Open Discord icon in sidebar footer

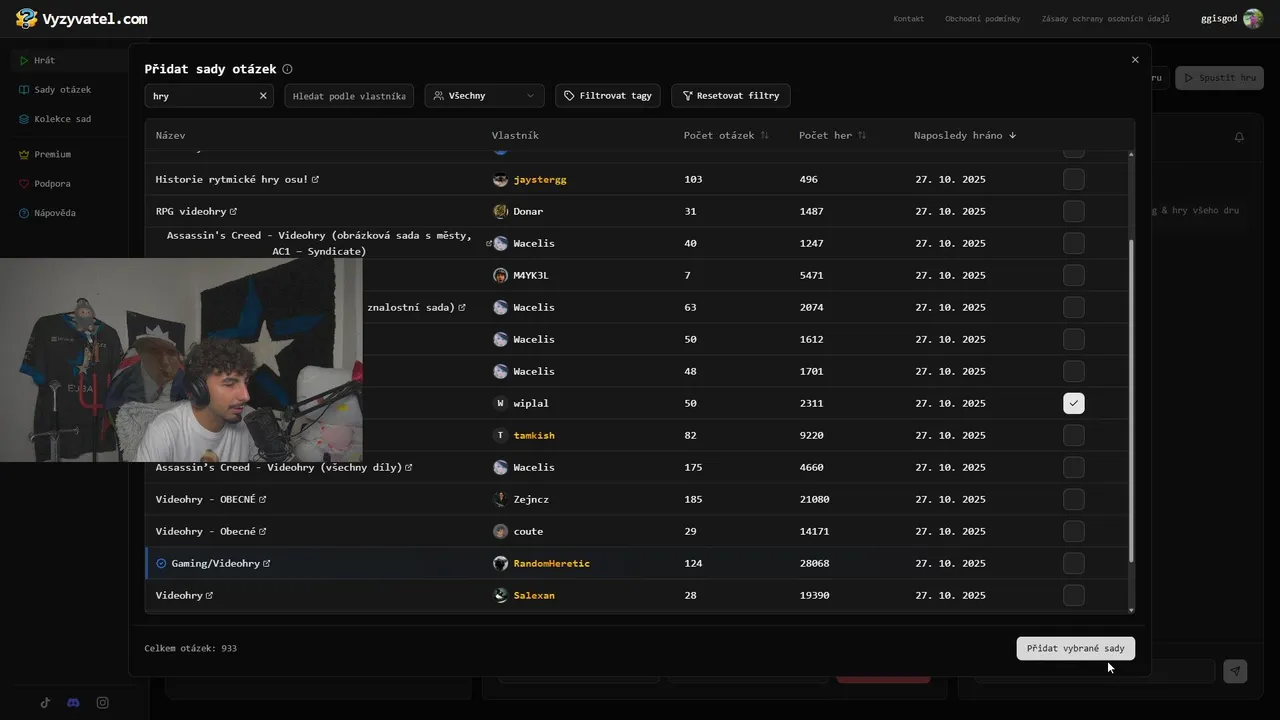click(x=73, y=703)
